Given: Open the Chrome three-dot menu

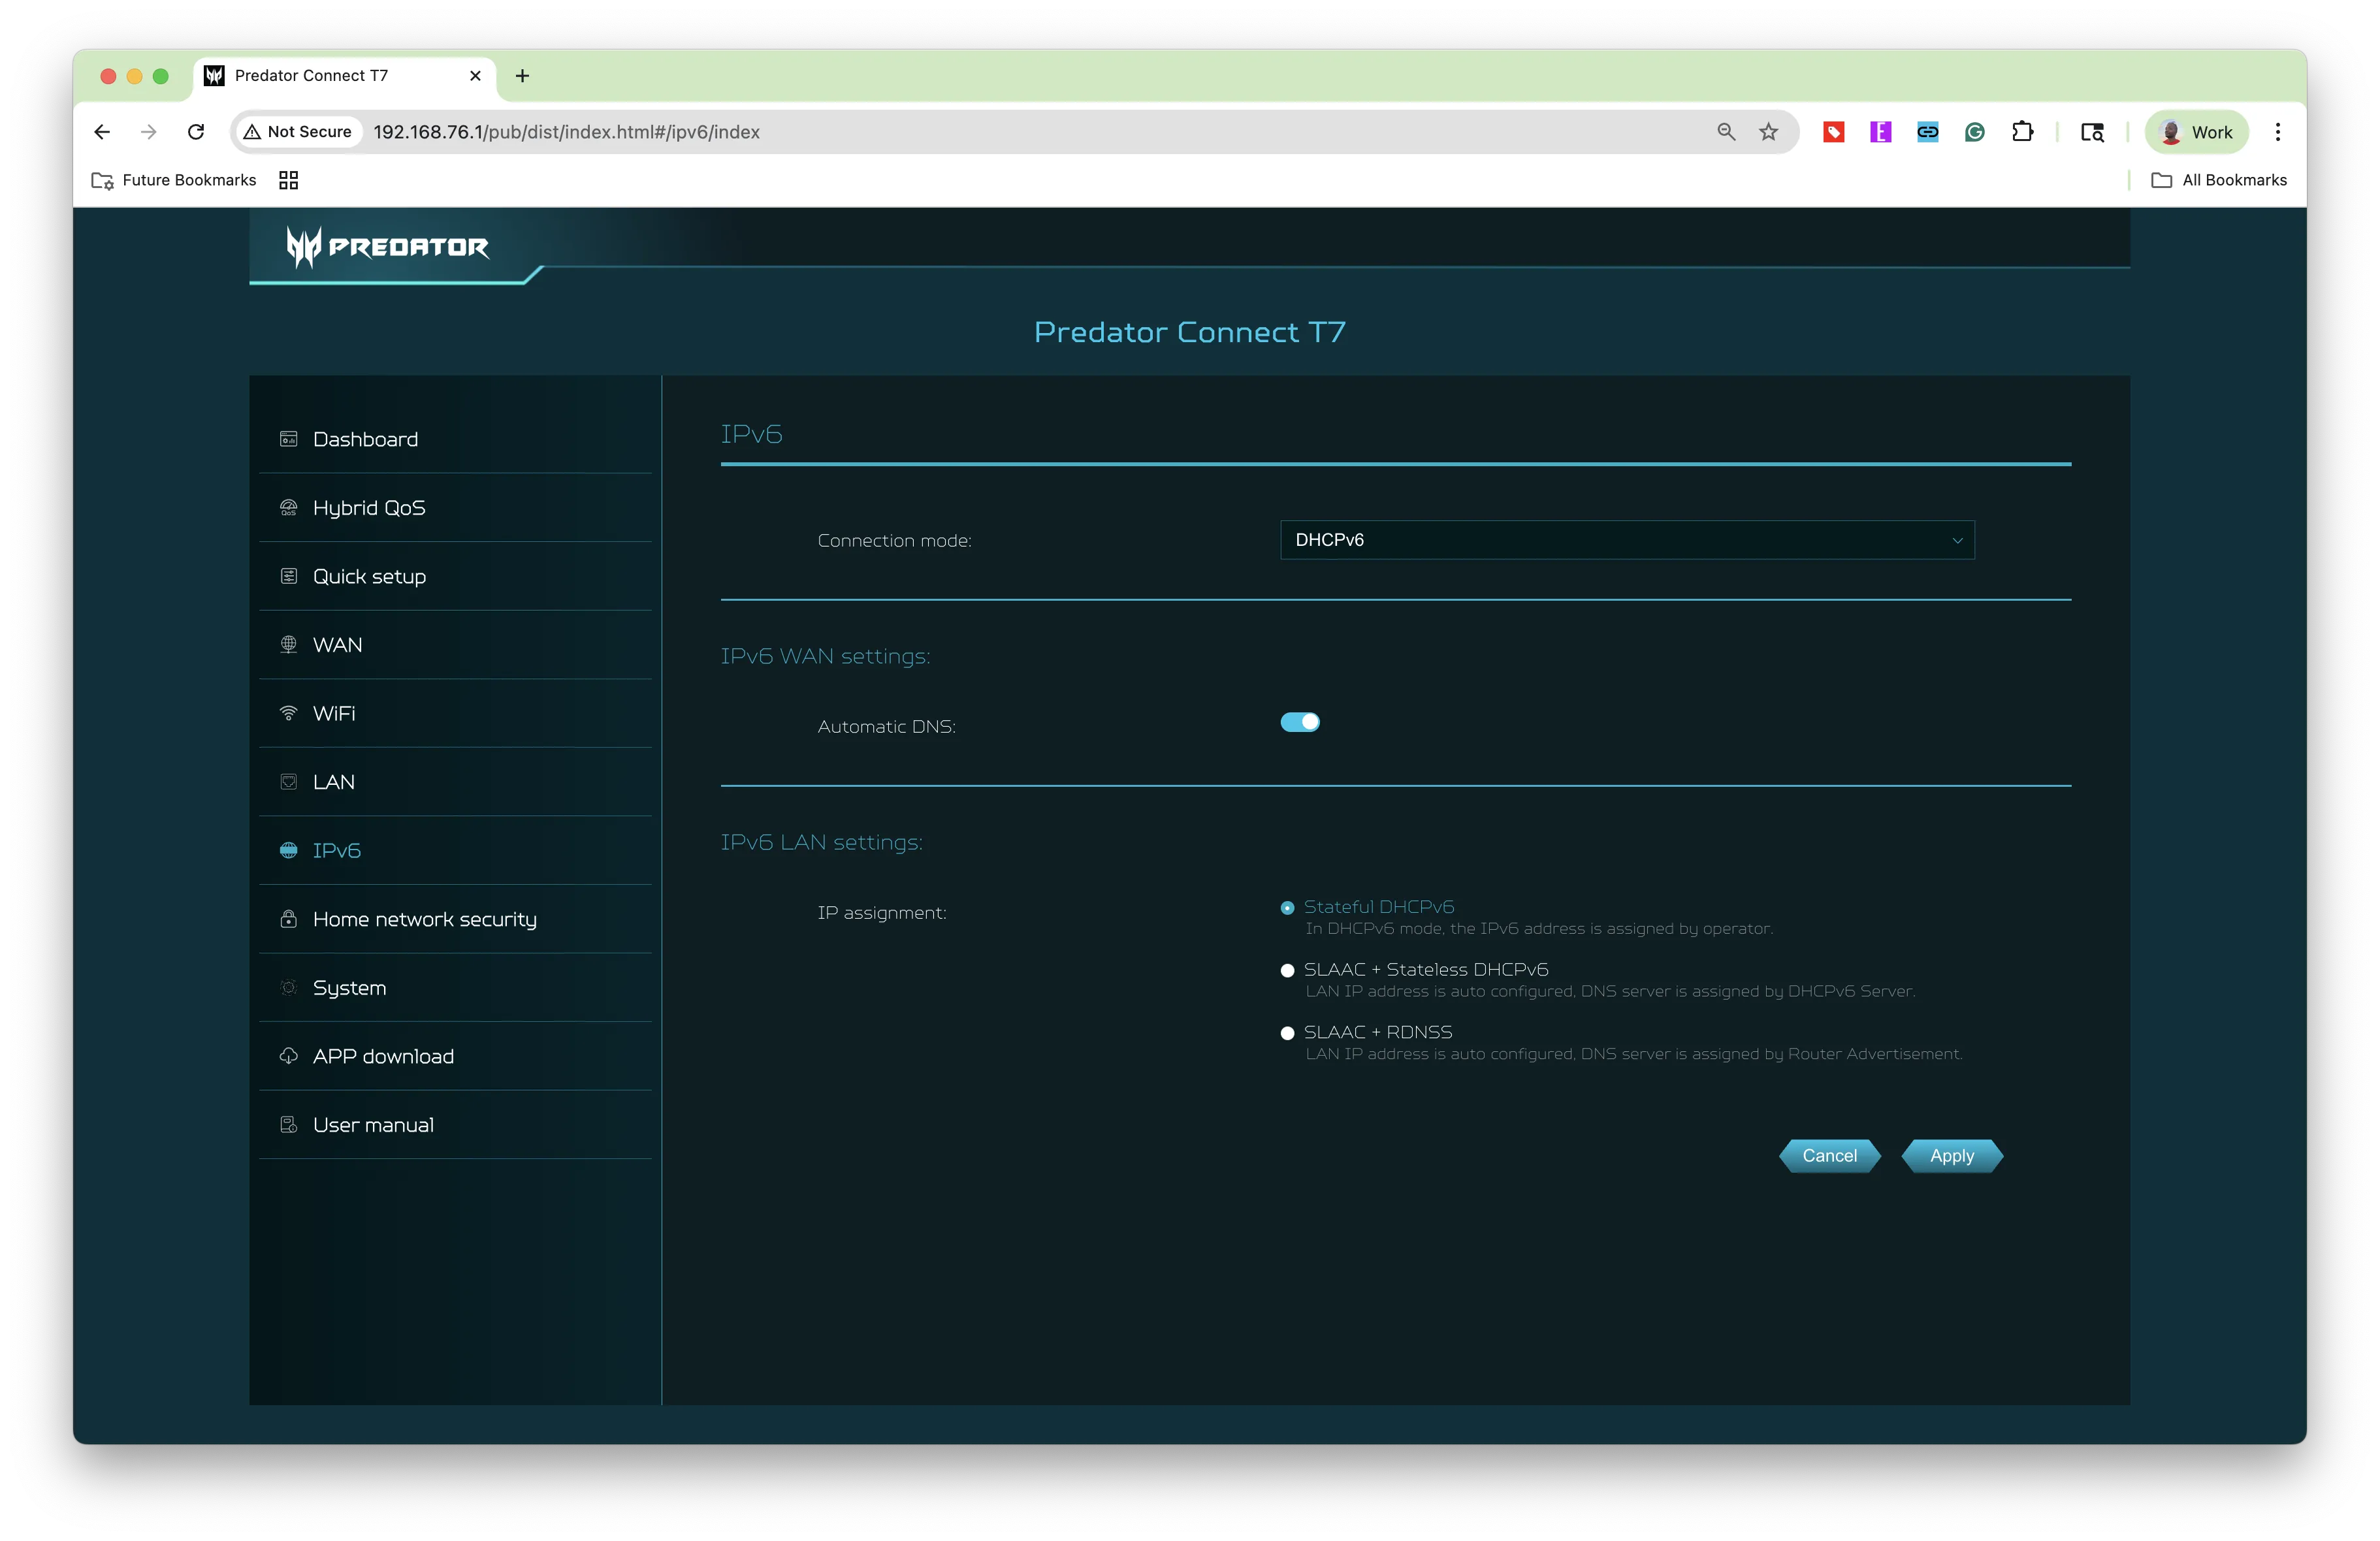Looking at the screenshot, I should click(x=2277, y=132).
